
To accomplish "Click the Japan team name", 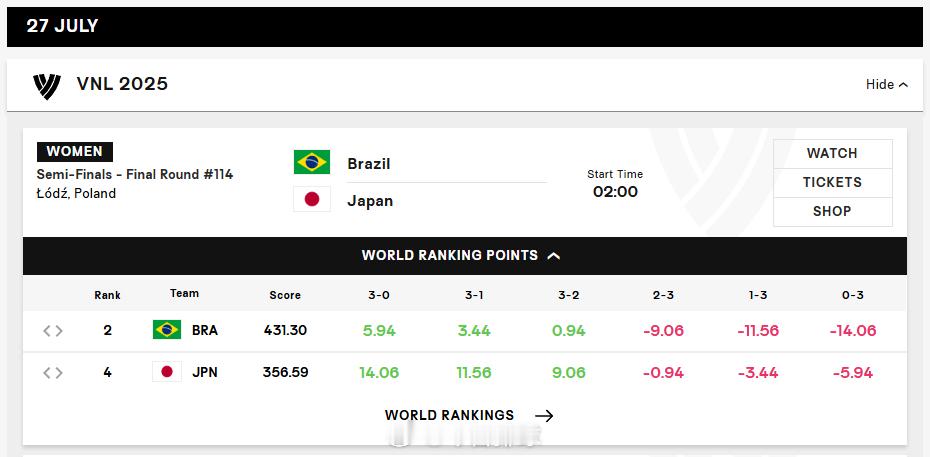I will coord(370,201).
